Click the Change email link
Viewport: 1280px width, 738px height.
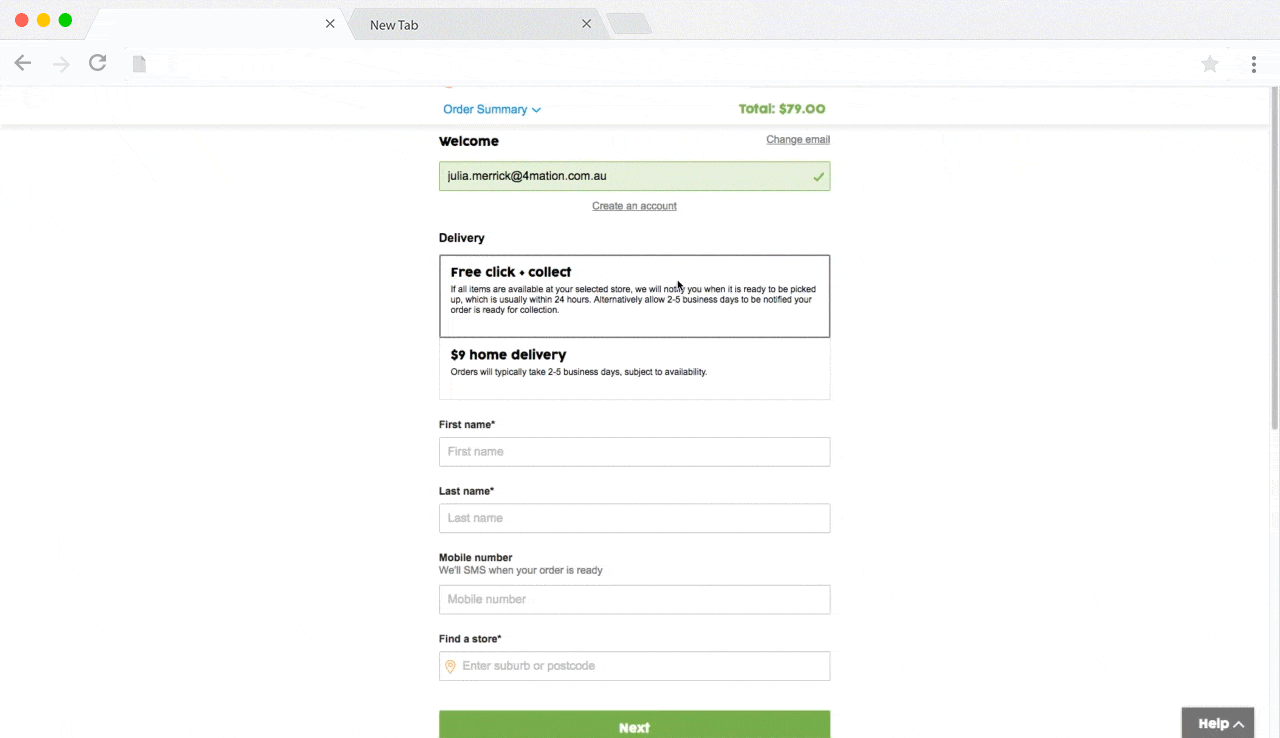click(x=798, y=139)
